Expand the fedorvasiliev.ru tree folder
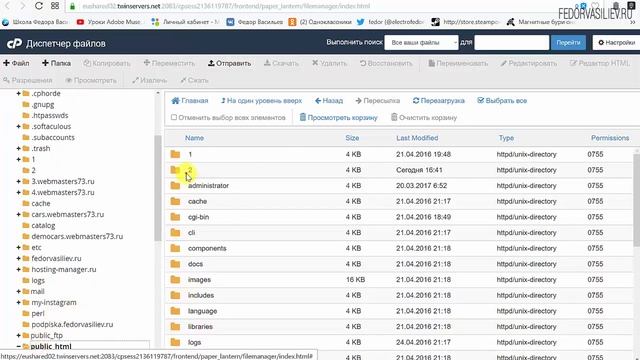 coord(18,258)
